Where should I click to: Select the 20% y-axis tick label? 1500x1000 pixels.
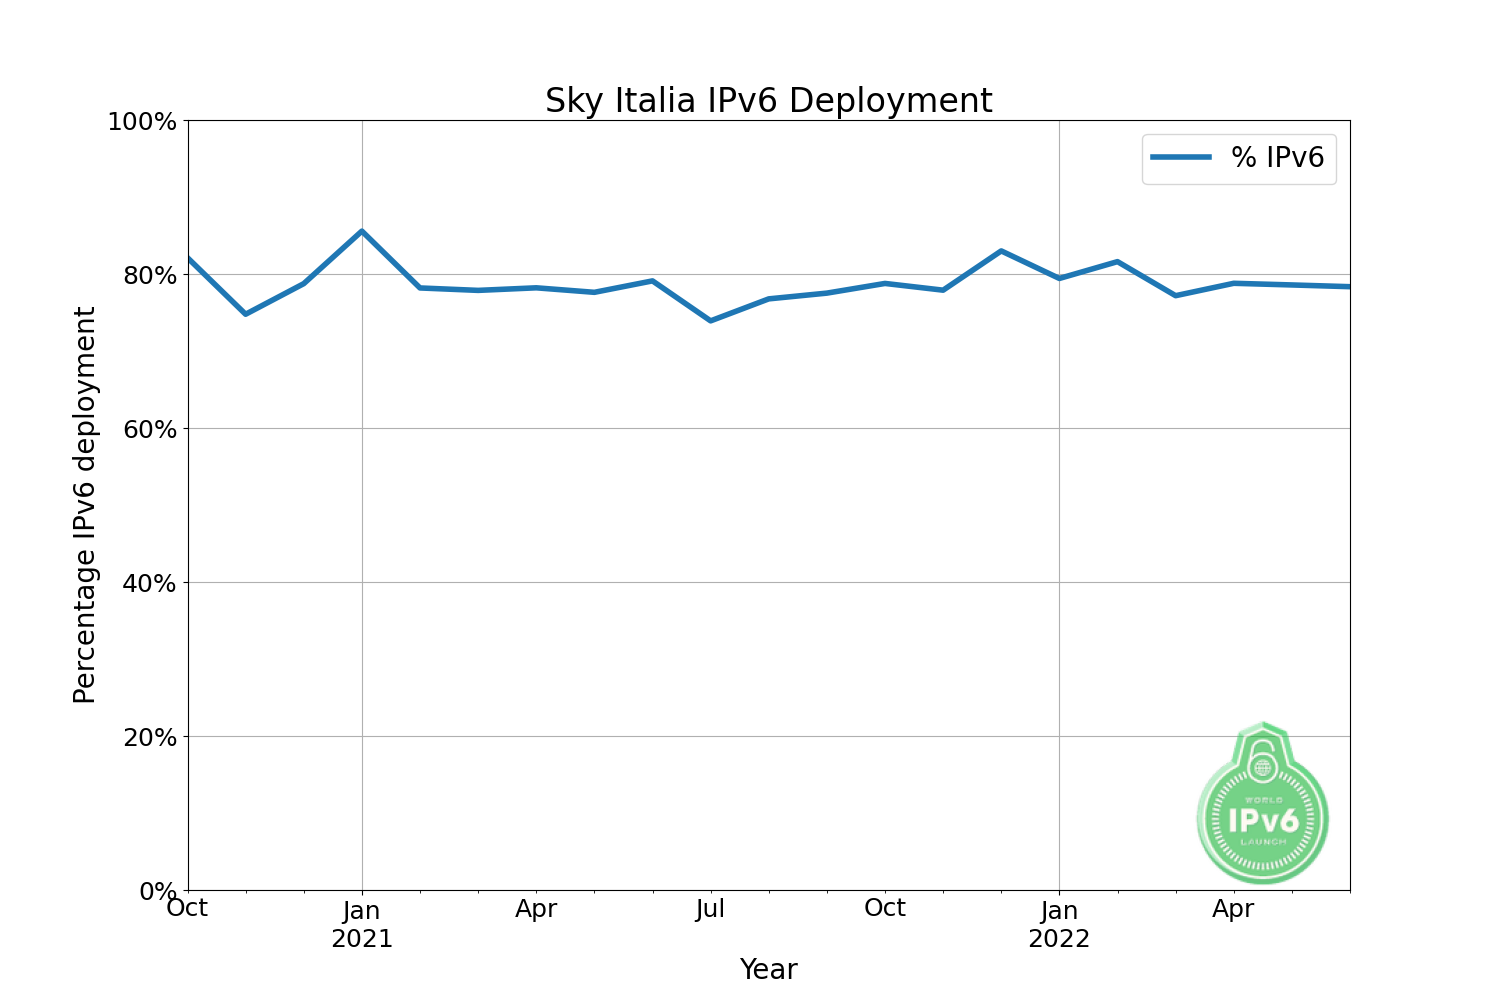pyautogui.click(x=148, y=737)
